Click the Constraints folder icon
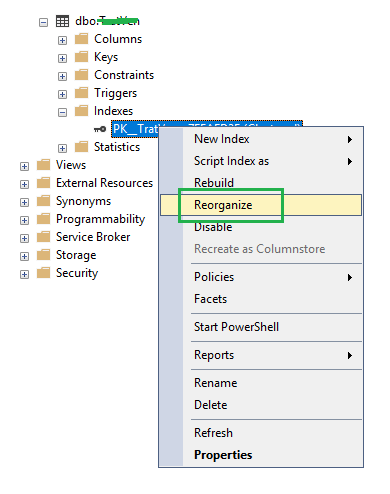Screen dimensions: 390x494 [x=81, y=75]
